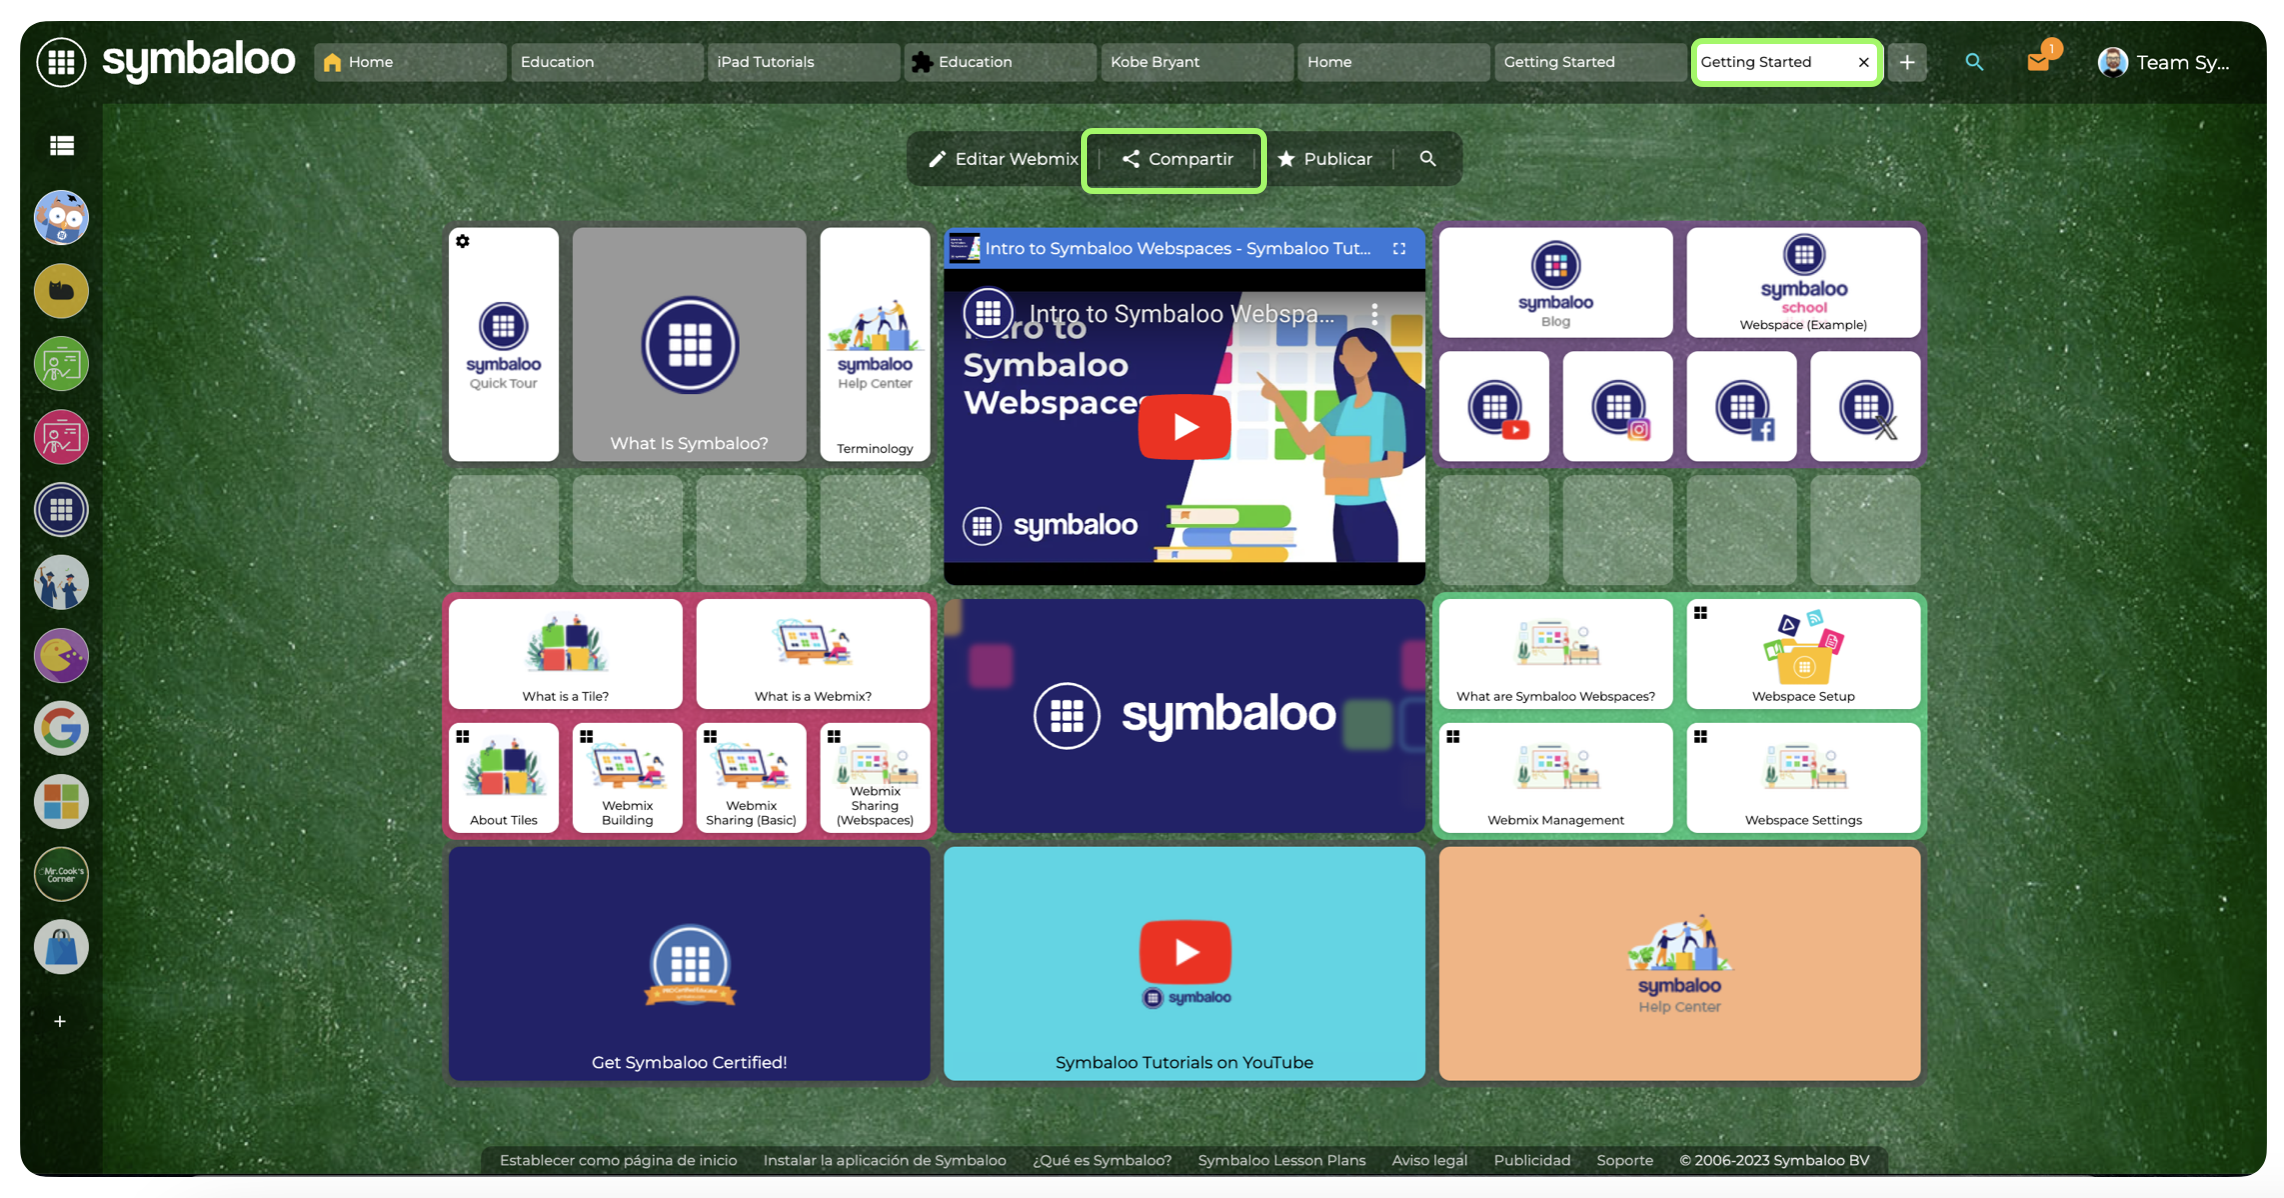The height and width of the screenshot is (1198, 2284).
Task: Click the Publicidad footer link
Action: (x=1532, y=1160)
